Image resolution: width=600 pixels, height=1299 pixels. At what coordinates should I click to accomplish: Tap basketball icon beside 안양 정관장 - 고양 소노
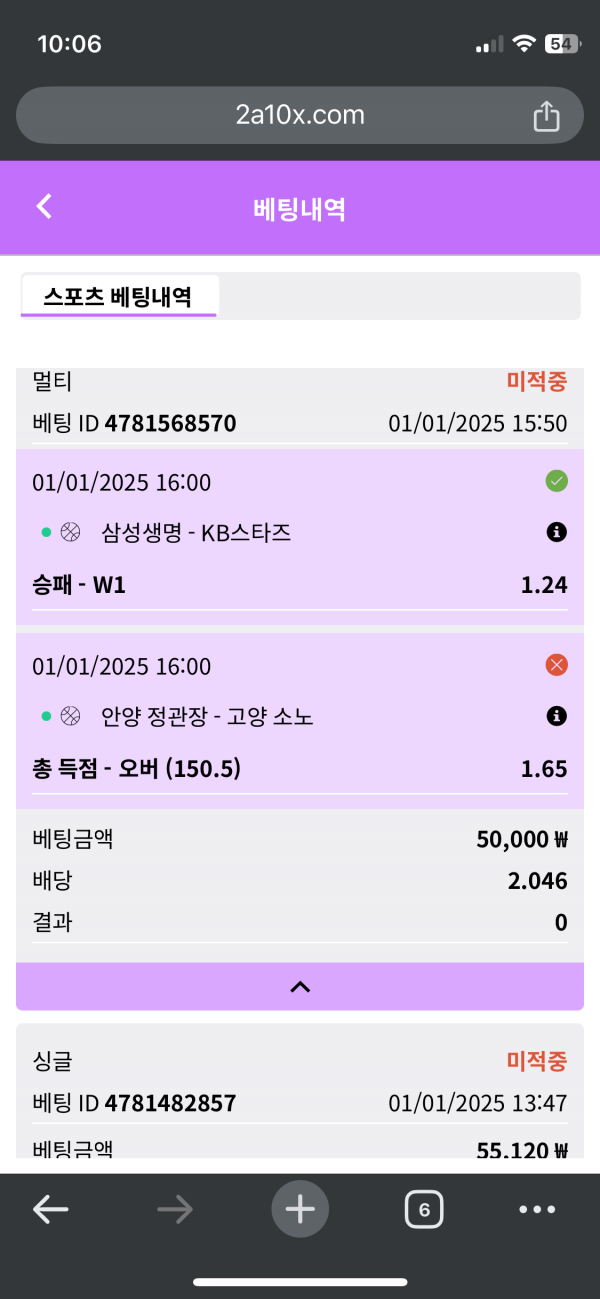(x=70, y=716)
